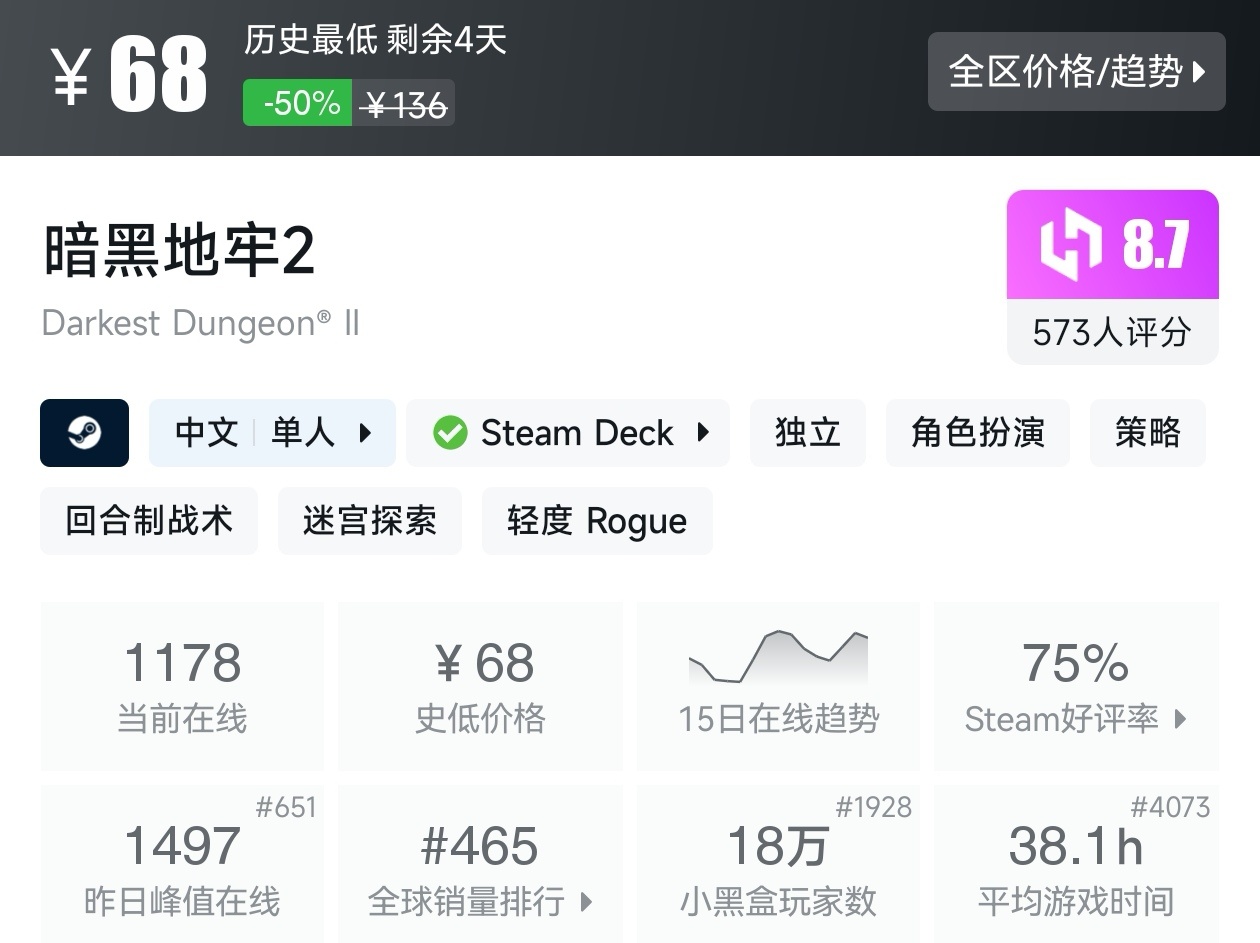Click the 迷宫探索 tag

click(x=370, y=520)
